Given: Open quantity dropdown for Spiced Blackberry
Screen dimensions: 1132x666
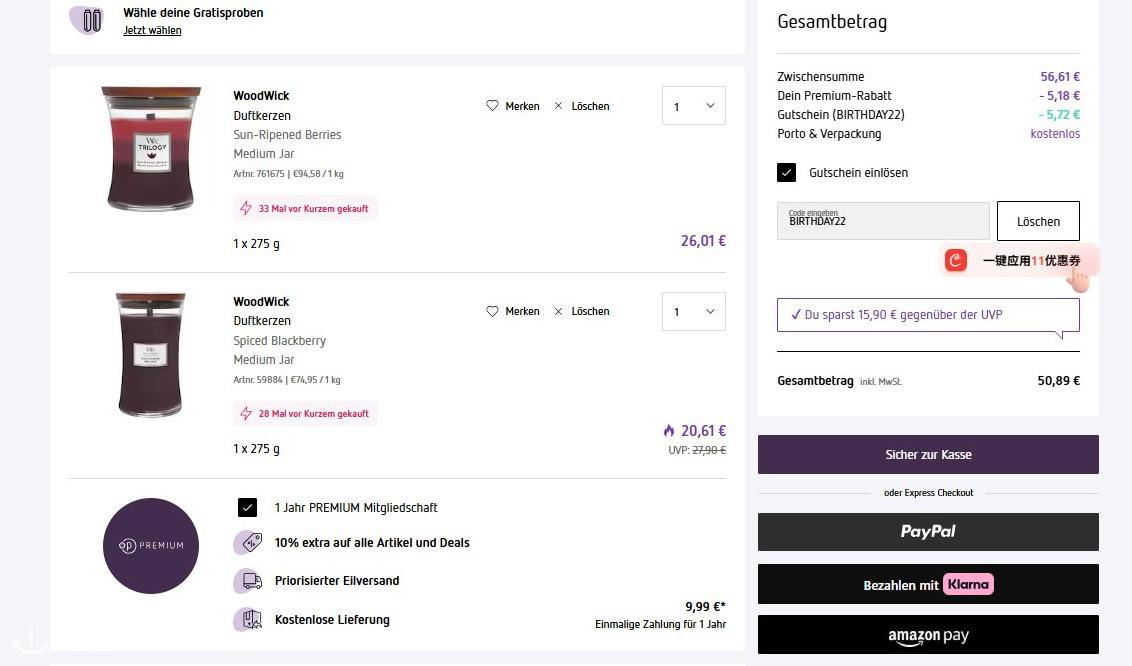Looking at the screenshot, I should [693, 311].
